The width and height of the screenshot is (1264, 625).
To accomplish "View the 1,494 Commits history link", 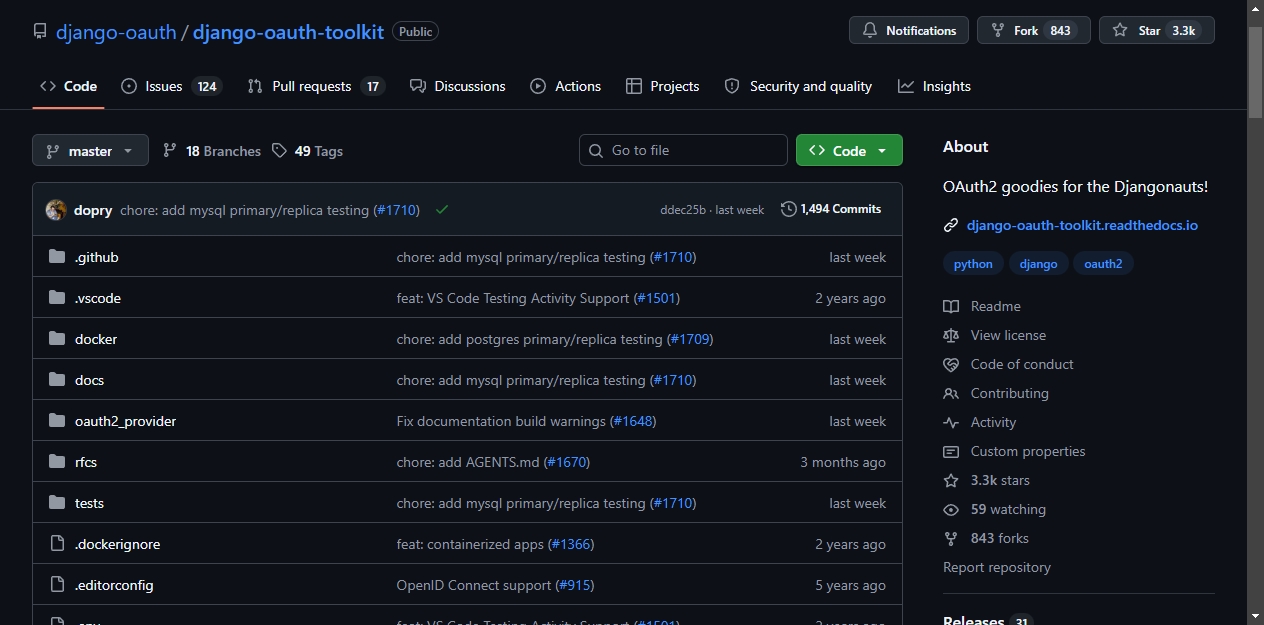I will tap(831, 209).
